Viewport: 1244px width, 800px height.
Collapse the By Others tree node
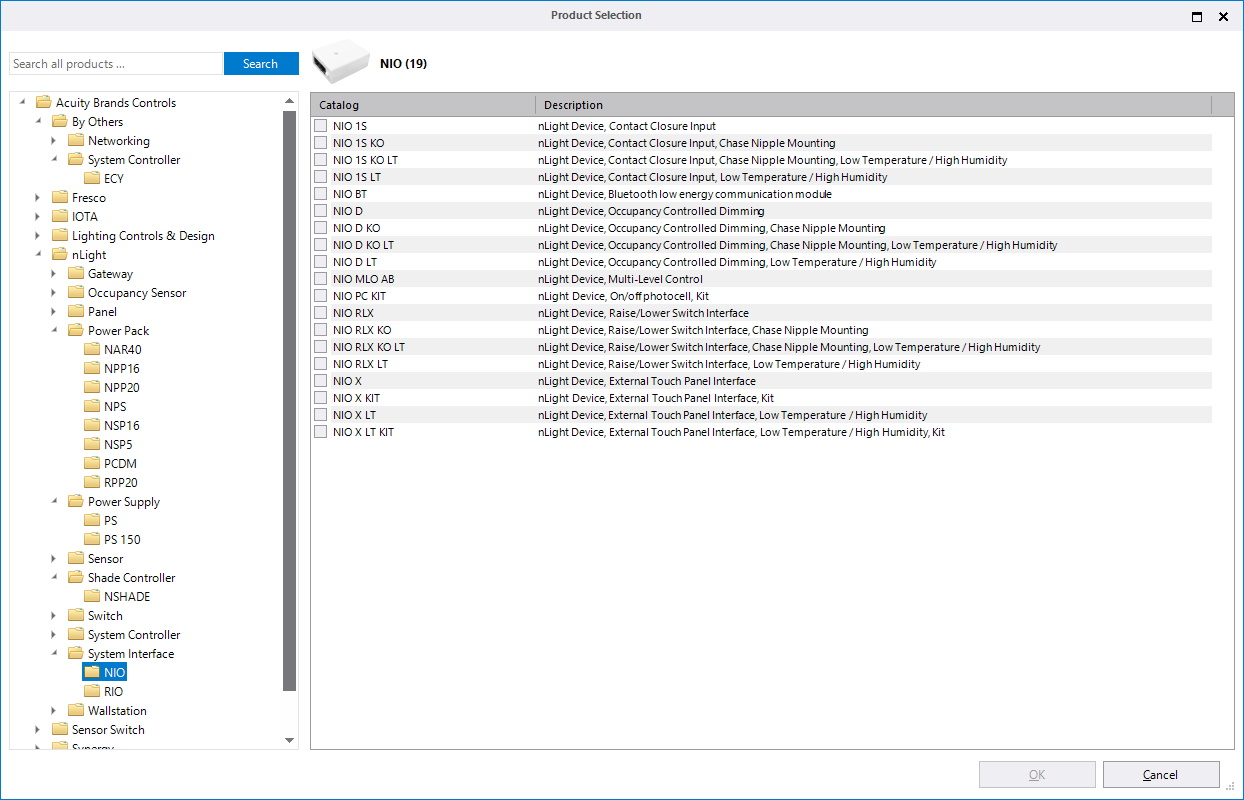[38, 122]
